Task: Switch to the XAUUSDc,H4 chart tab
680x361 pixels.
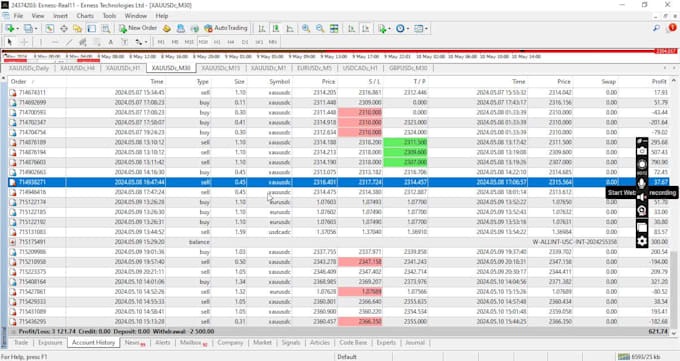Action: (77, 68)
